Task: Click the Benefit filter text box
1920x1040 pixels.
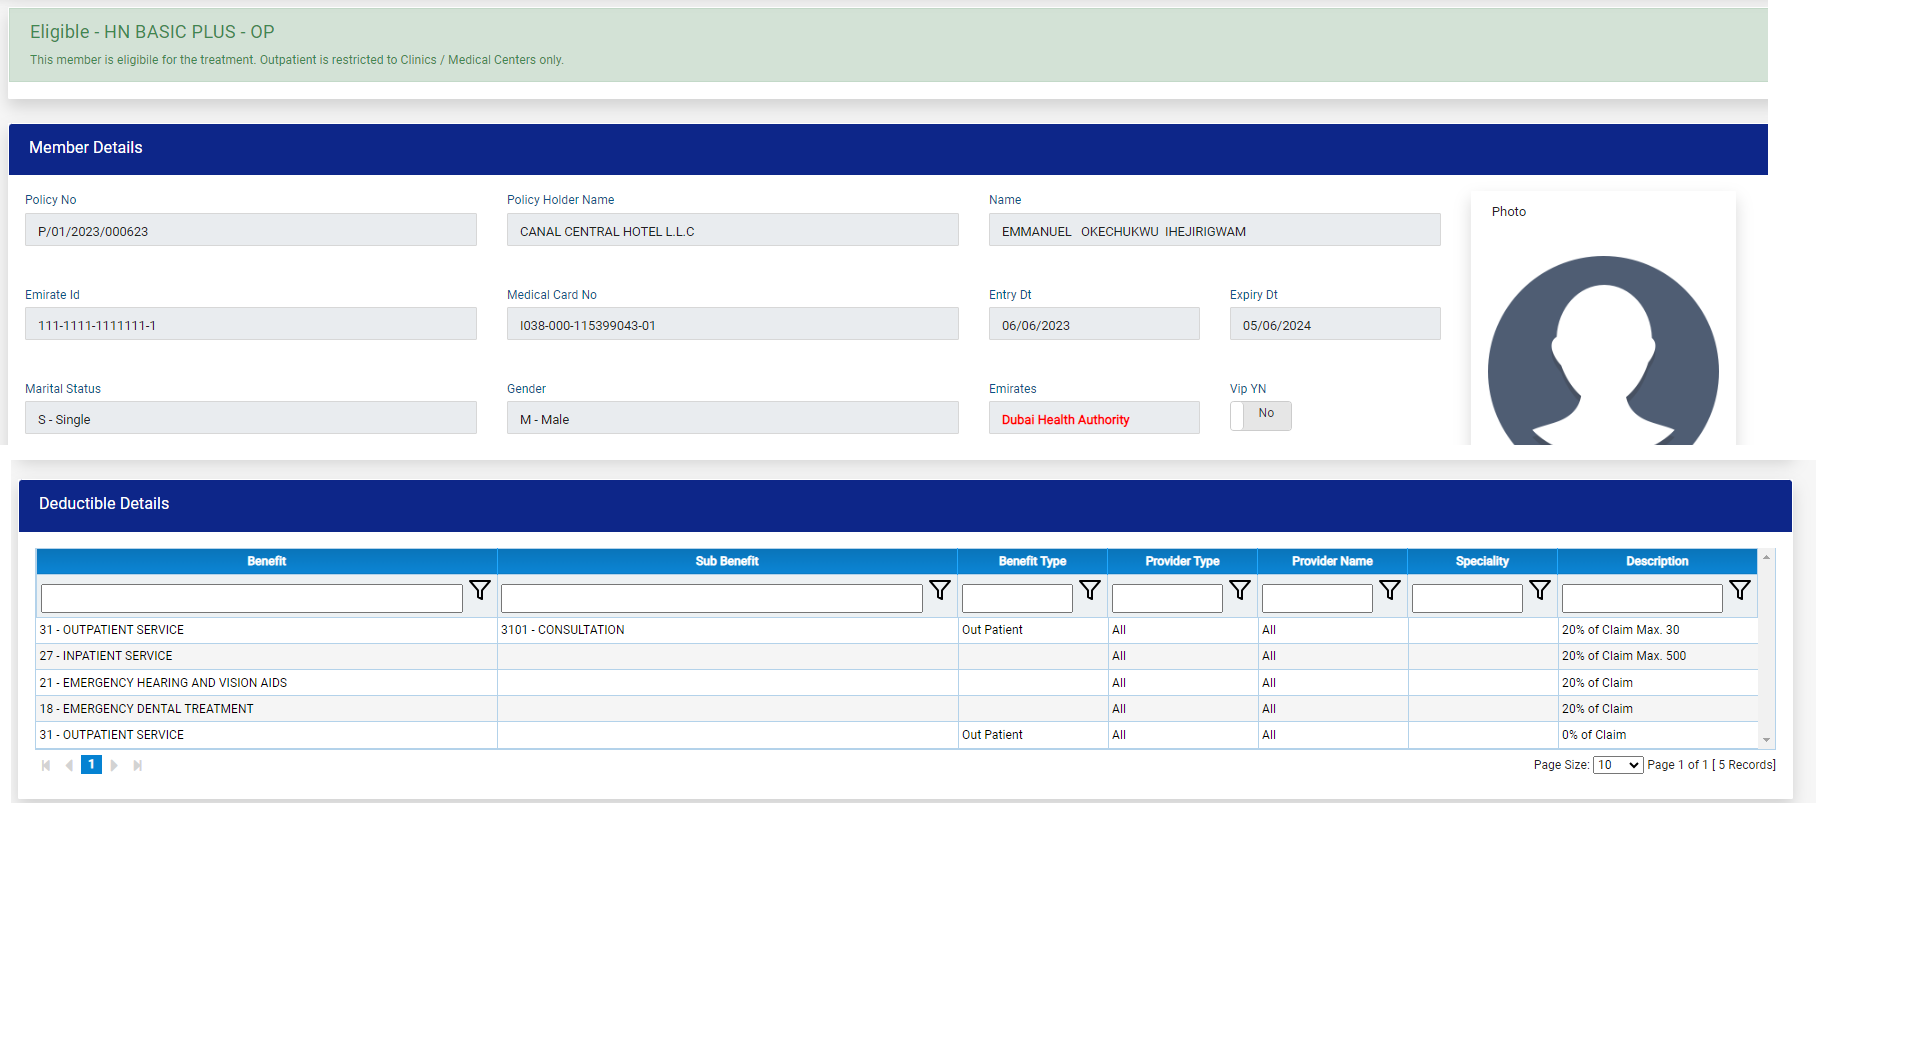Action: coord(251,598)
